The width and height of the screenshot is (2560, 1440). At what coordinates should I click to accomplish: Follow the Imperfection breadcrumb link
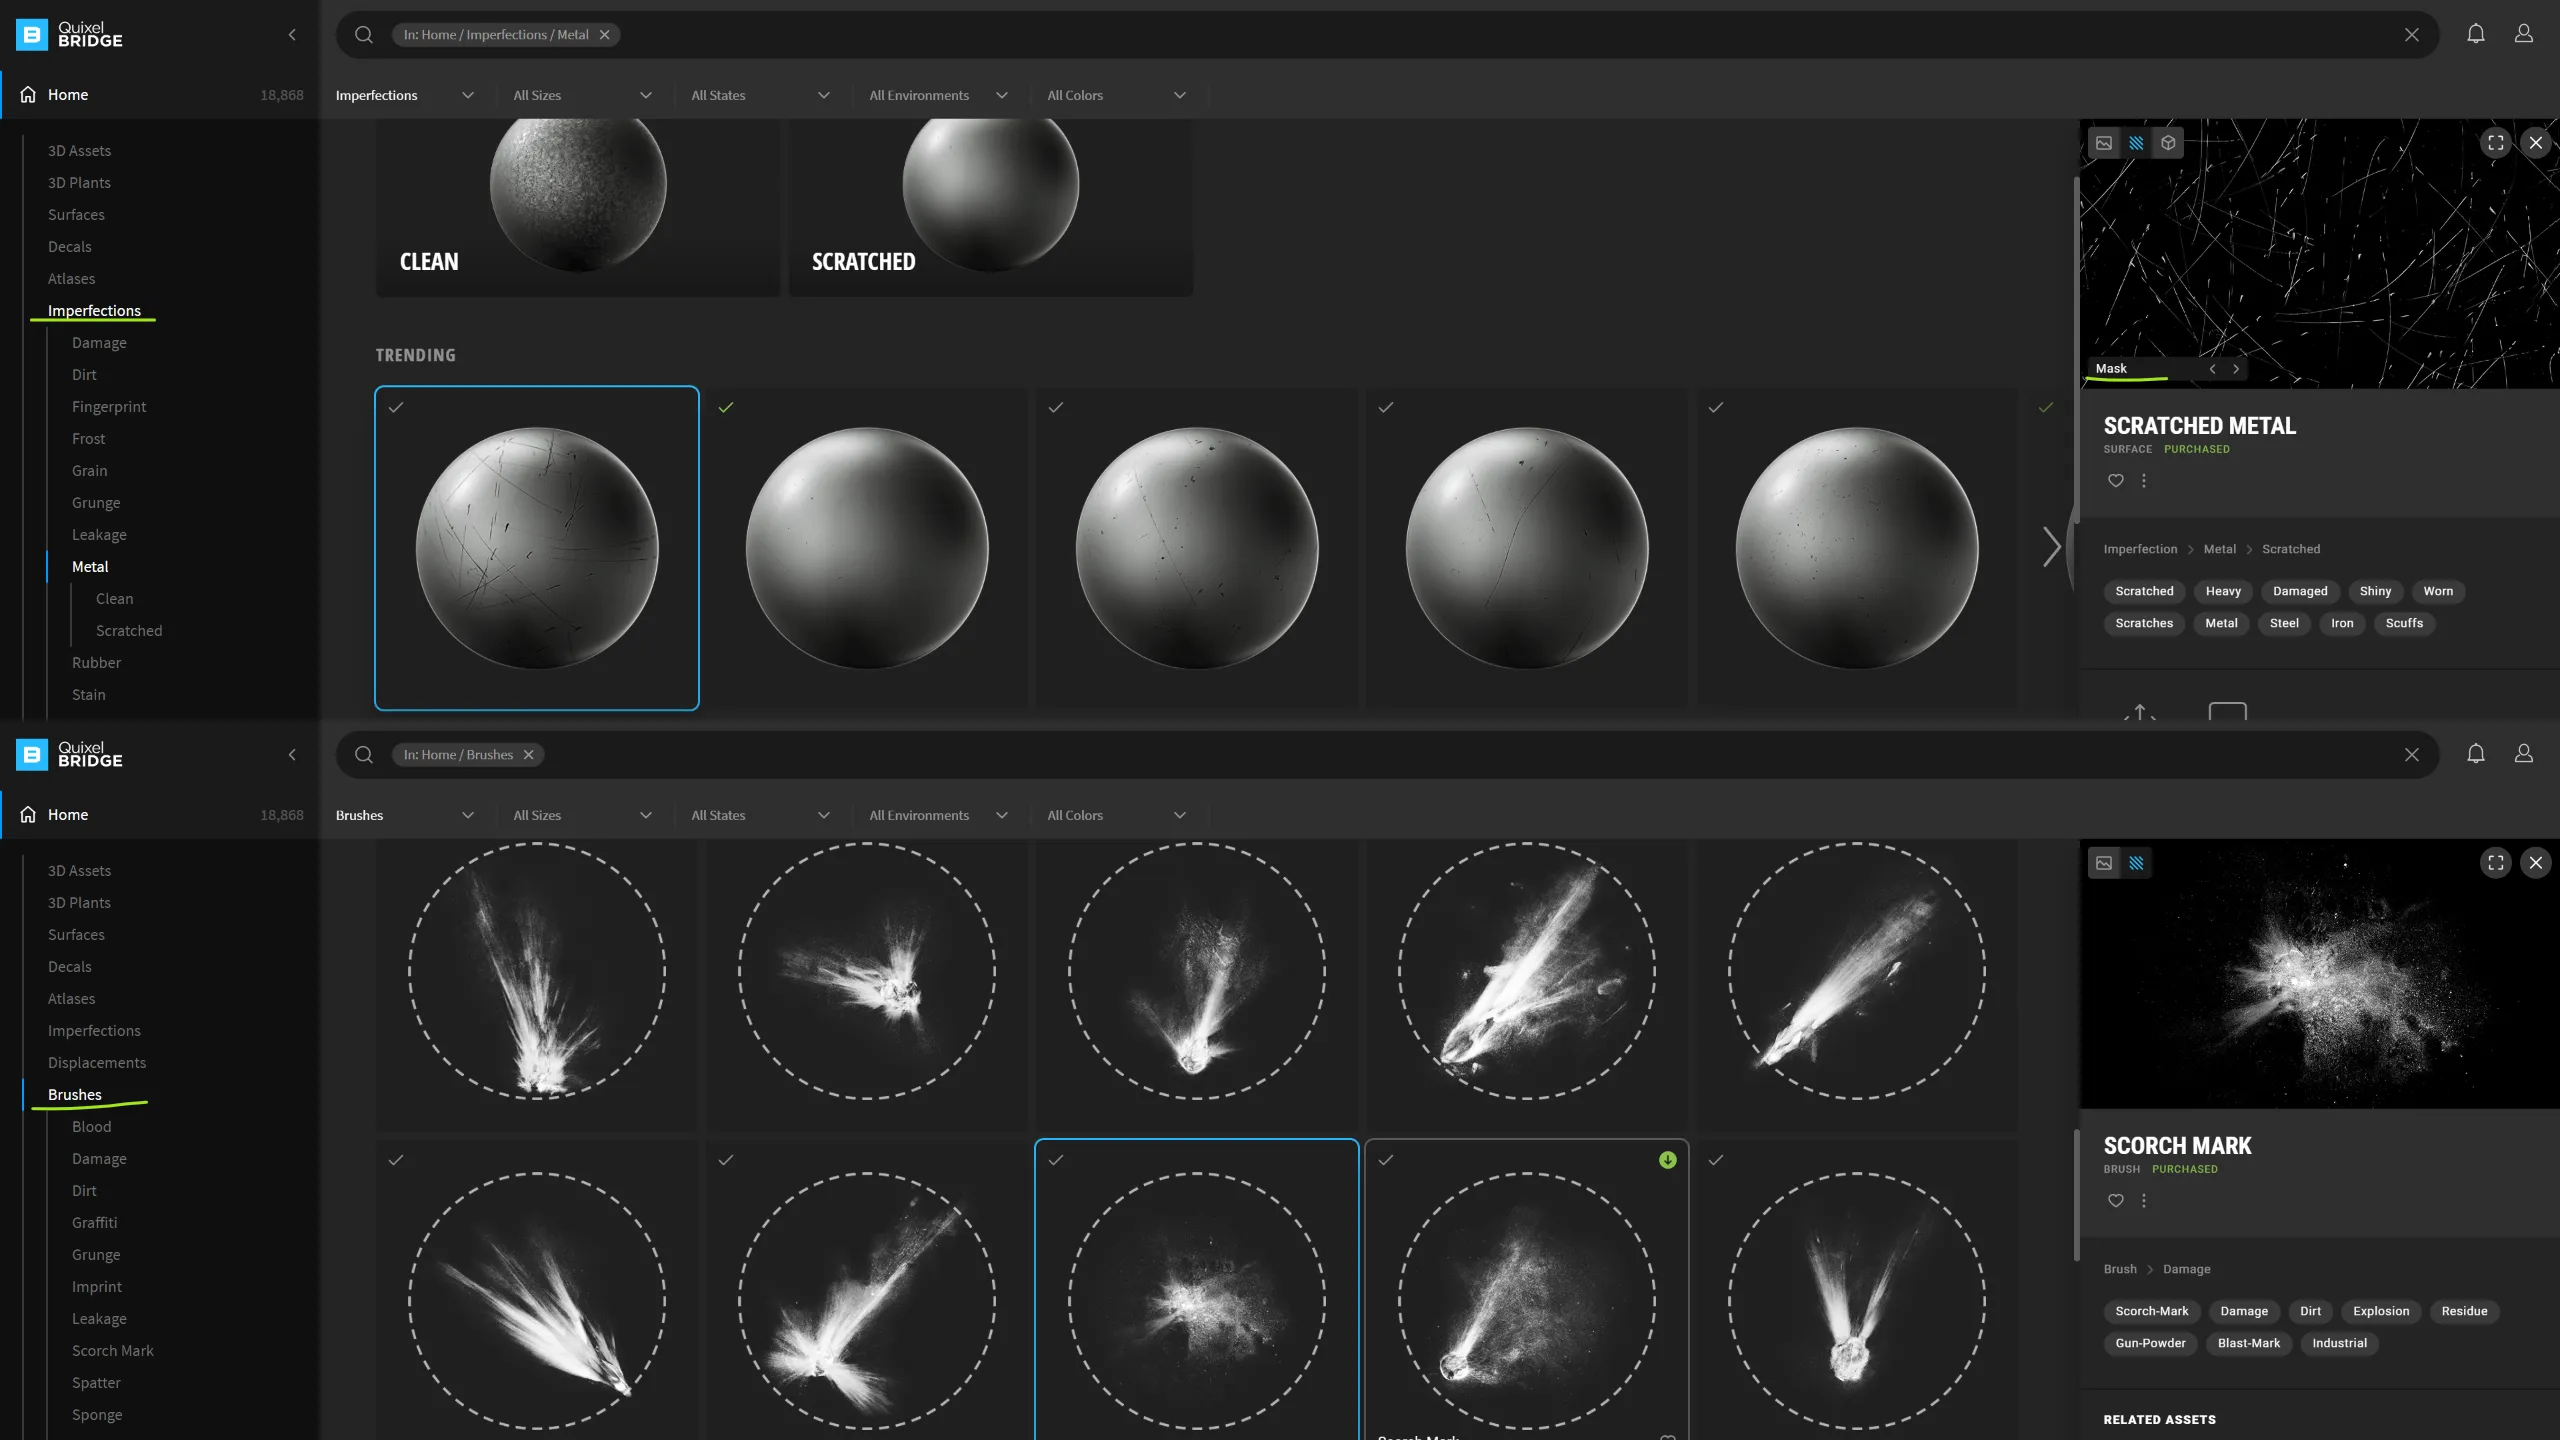click(2140, 549)
